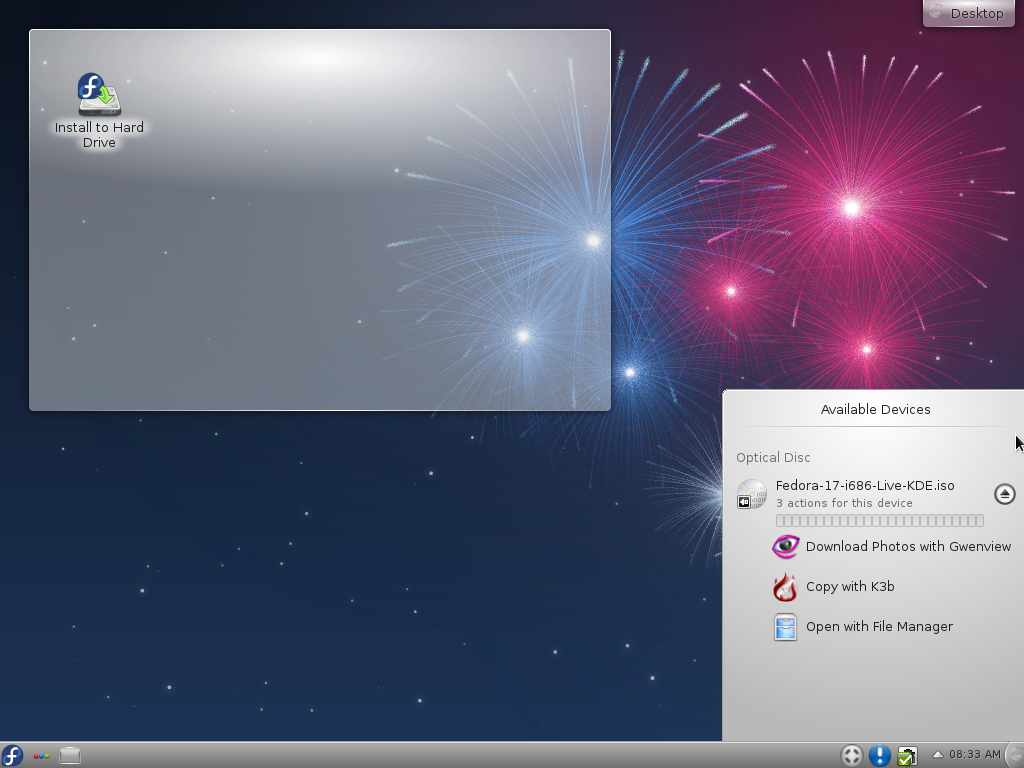The width and height of the screenshot is (1024, 768).
Task: Select the Fedora-17-i686-Live-KDE.iso device entry
Action: [865, 485]
